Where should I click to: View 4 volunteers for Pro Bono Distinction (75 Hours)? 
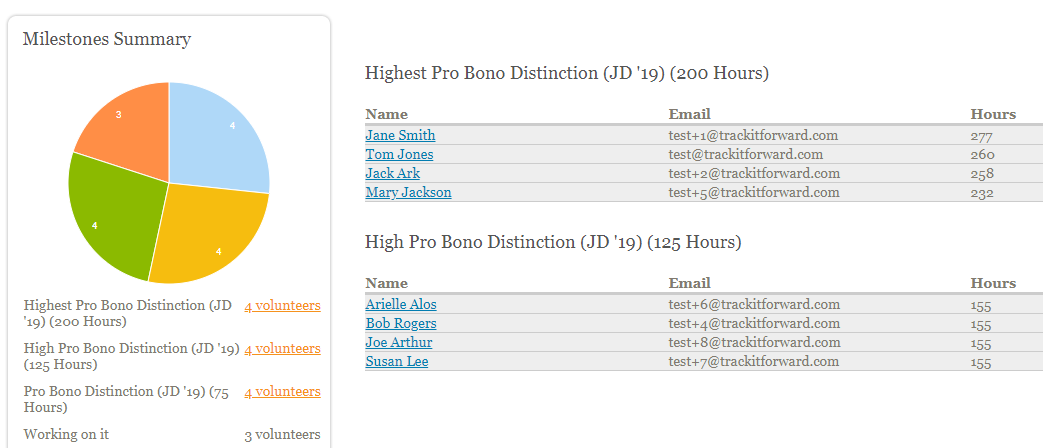282,392
